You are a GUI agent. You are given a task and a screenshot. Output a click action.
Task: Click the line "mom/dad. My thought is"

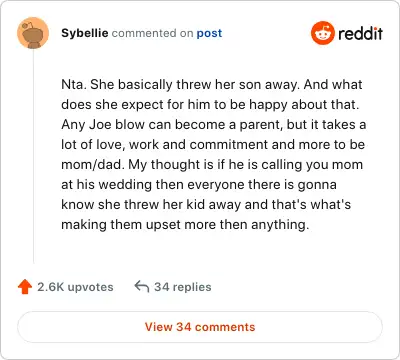click(212, 165)
